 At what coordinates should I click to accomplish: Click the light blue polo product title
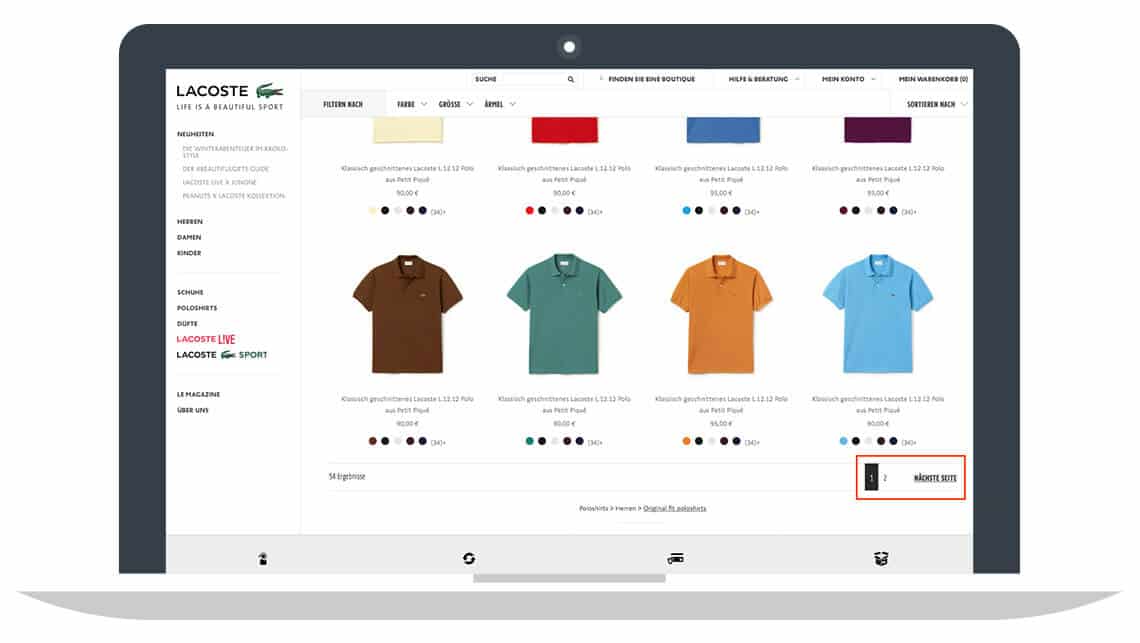878,404
